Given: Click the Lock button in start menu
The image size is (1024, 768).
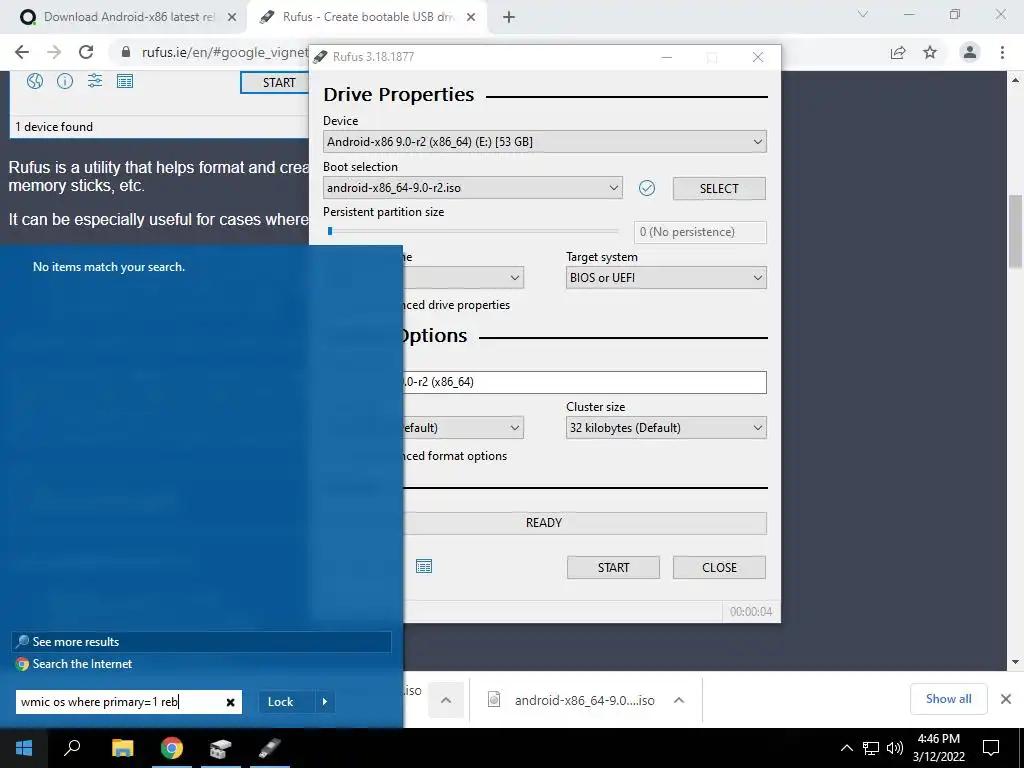Looking at the screenshot, I should click(x=280, y=702).
